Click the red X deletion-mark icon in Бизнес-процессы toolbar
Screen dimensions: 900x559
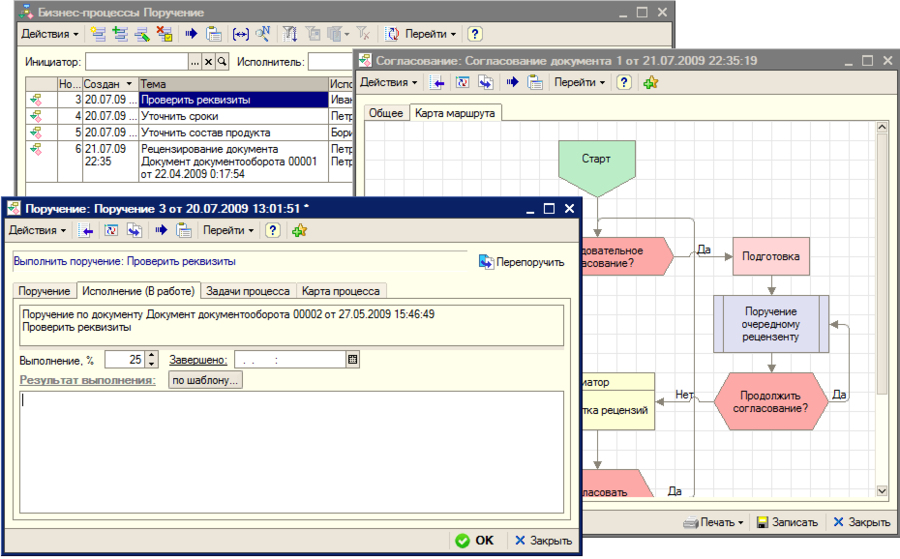[164, 34]
